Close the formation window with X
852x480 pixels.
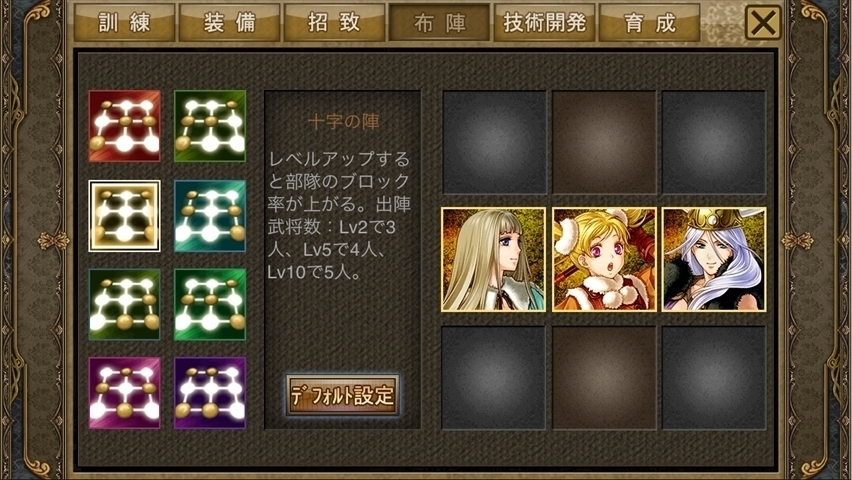click(x=763, y=22)
